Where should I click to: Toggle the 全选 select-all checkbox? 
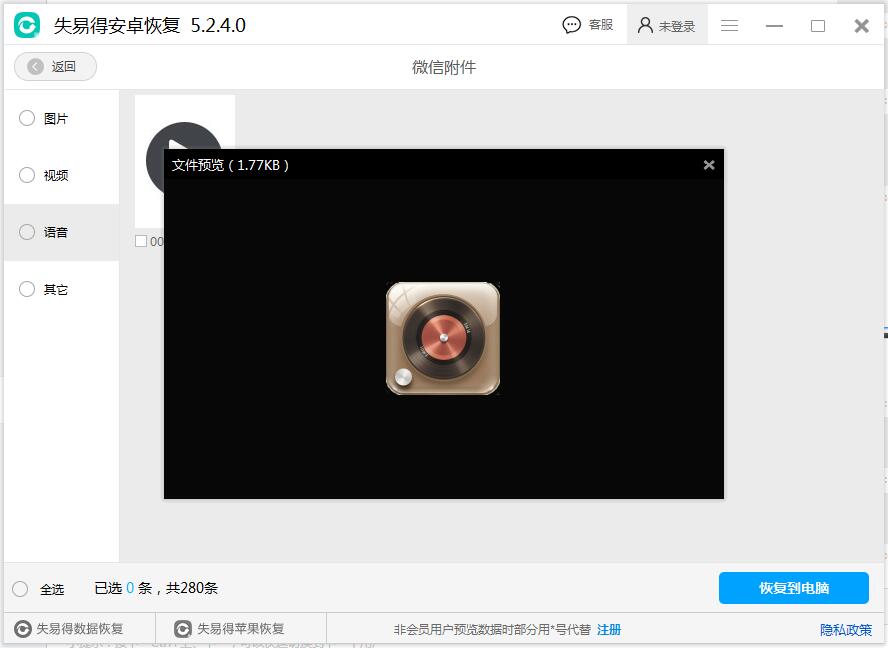pyautogui.click(x=18, y=589)
